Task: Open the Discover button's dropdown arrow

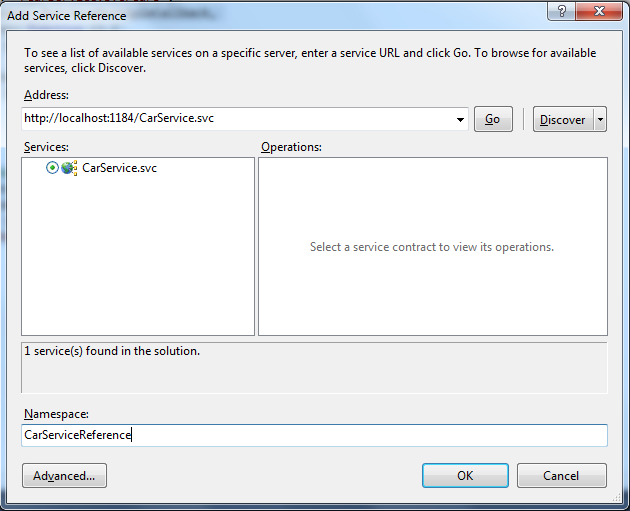Action: (x=600, y=119)
